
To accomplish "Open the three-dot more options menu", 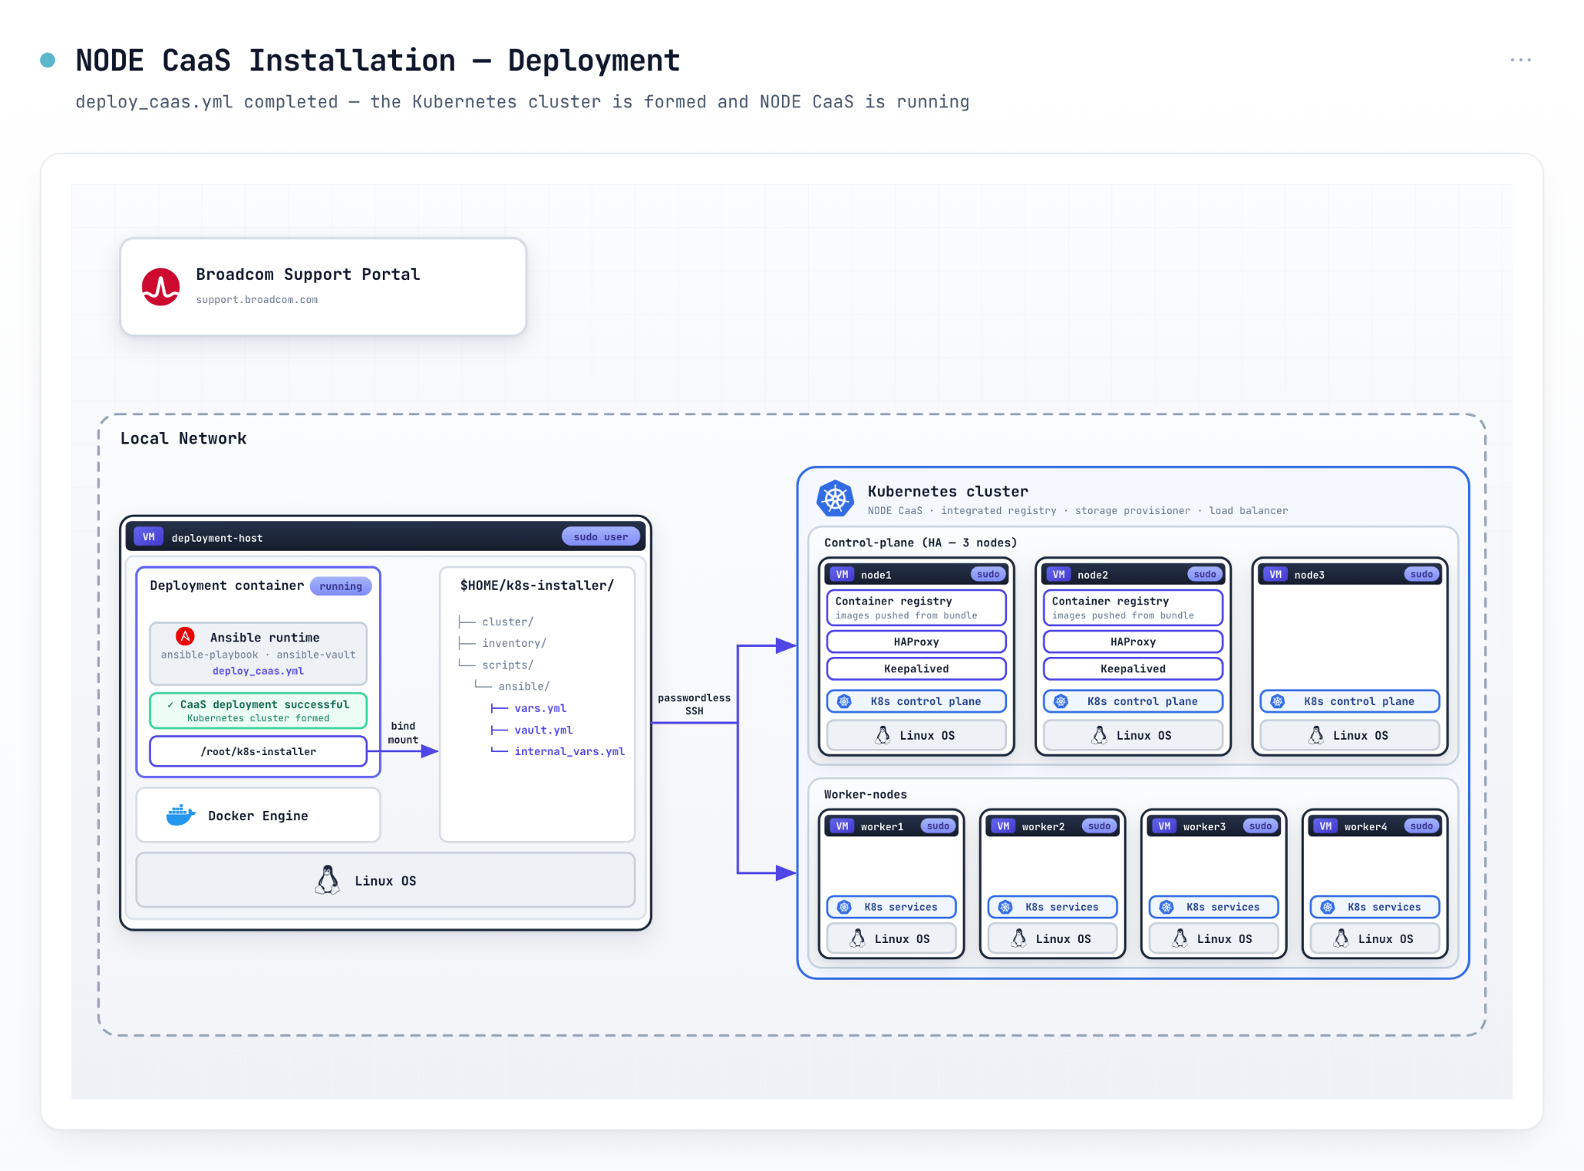I will [1520, 60].
